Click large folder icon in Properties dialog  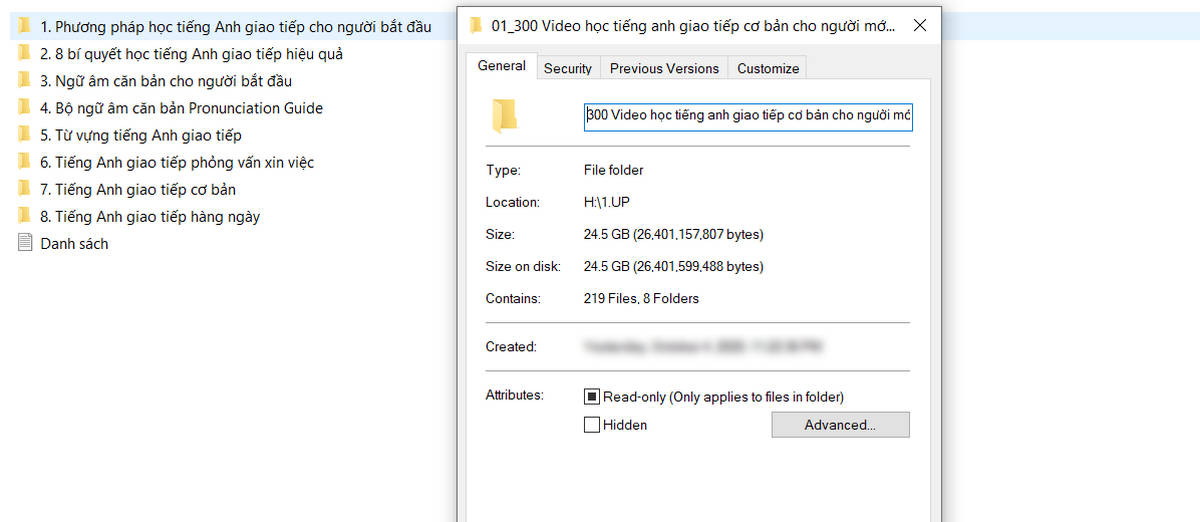pyautogui.click(x=504, y=116)
